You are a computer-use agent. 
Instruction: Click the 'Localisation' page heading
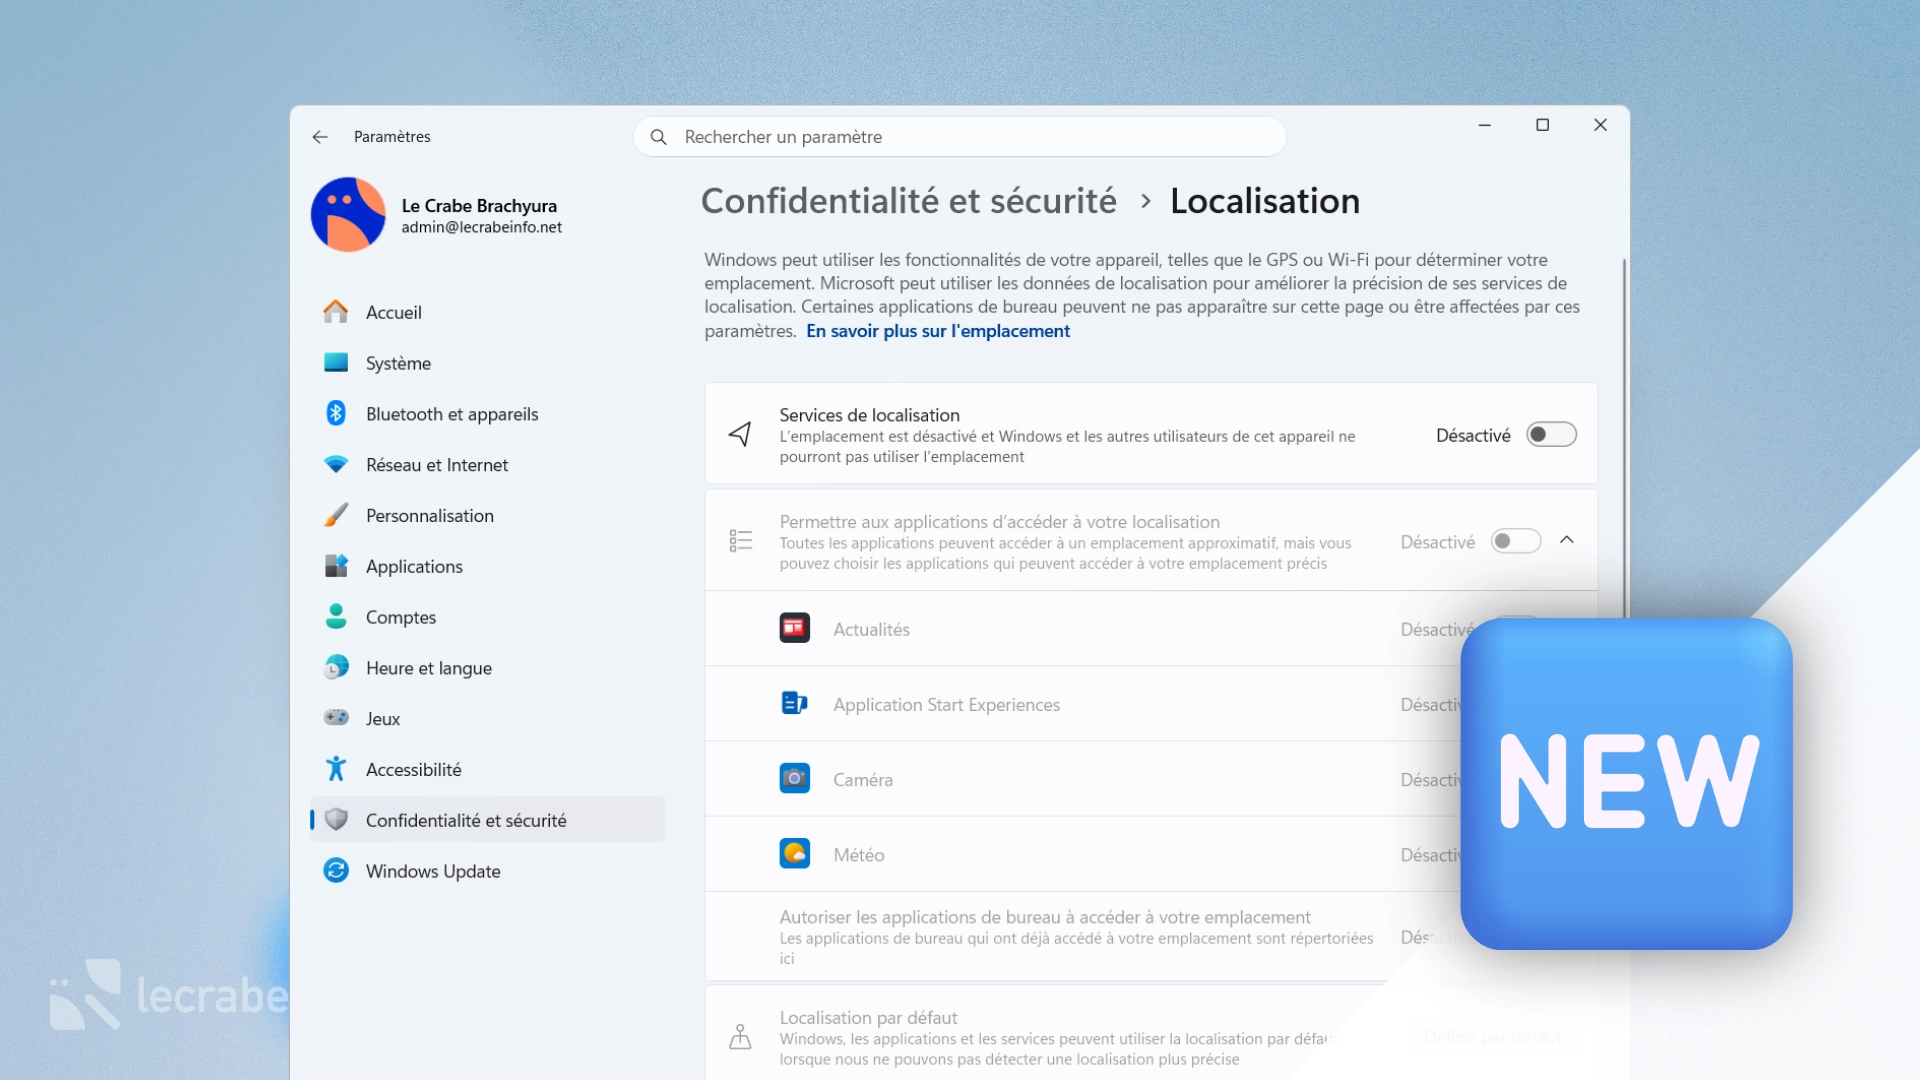click(x=1265, y=201)
